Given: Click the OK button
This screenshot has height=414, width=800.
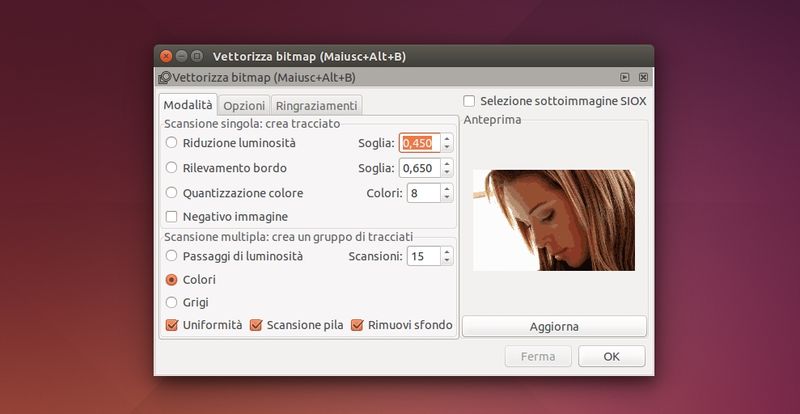Looking at the screenshot, I should (612, 356).
